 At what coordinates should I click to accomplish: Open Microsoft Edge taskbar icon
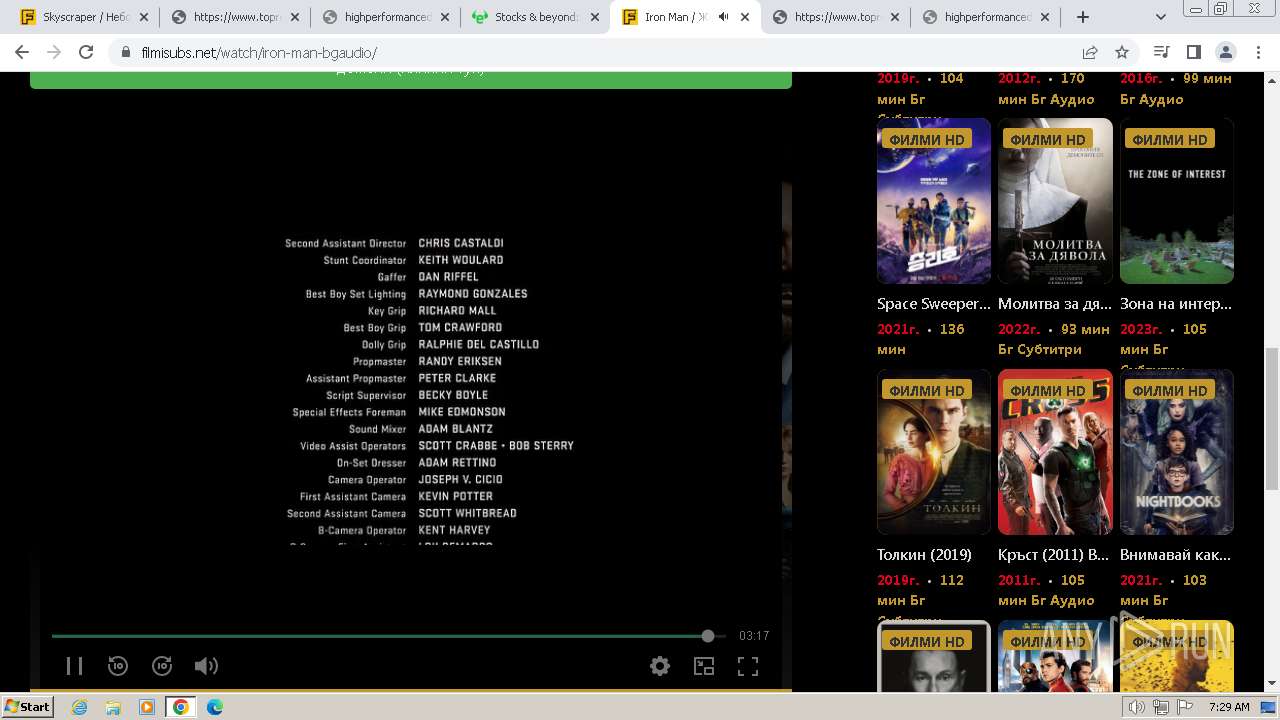pos(214,707)
